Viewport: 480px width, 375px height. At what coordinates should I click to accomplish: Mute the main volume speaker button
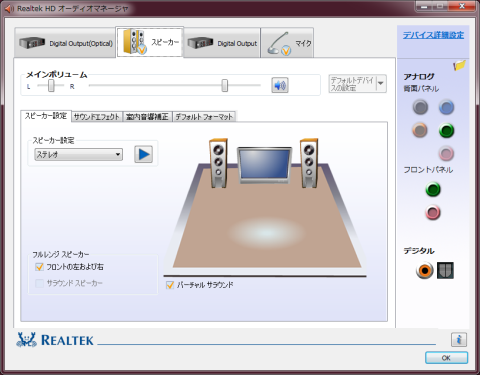(280, 85)
